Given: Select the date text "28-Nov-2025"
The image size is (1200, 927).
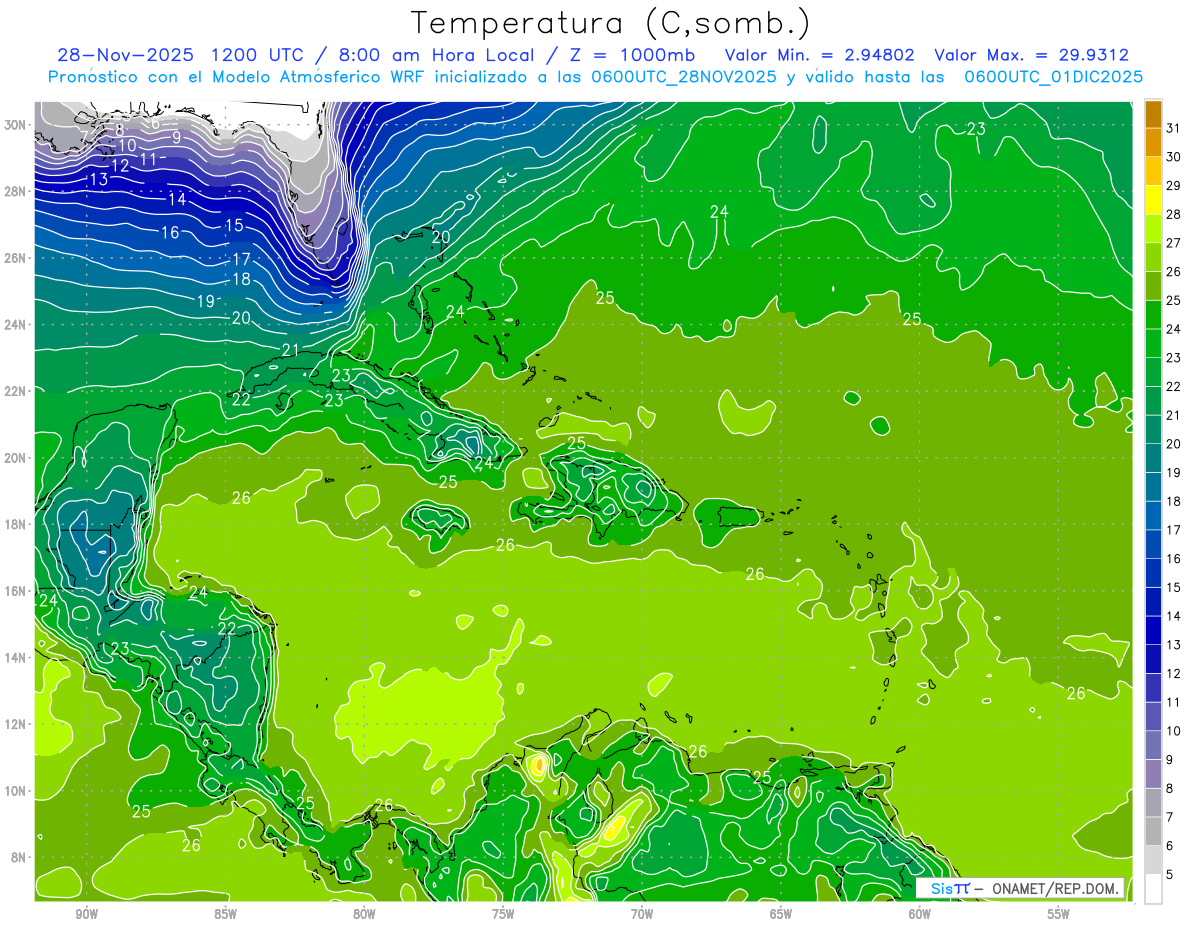Looking at the screenshot, I should pos(119,55).
